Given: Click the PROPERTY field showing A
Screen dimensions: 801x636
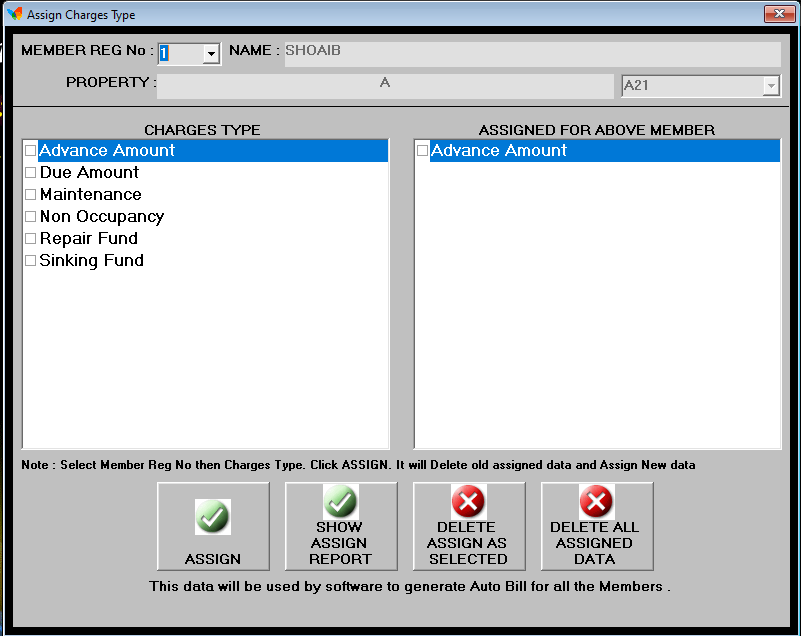Looking at the screenshot, I should click(385, 86).
